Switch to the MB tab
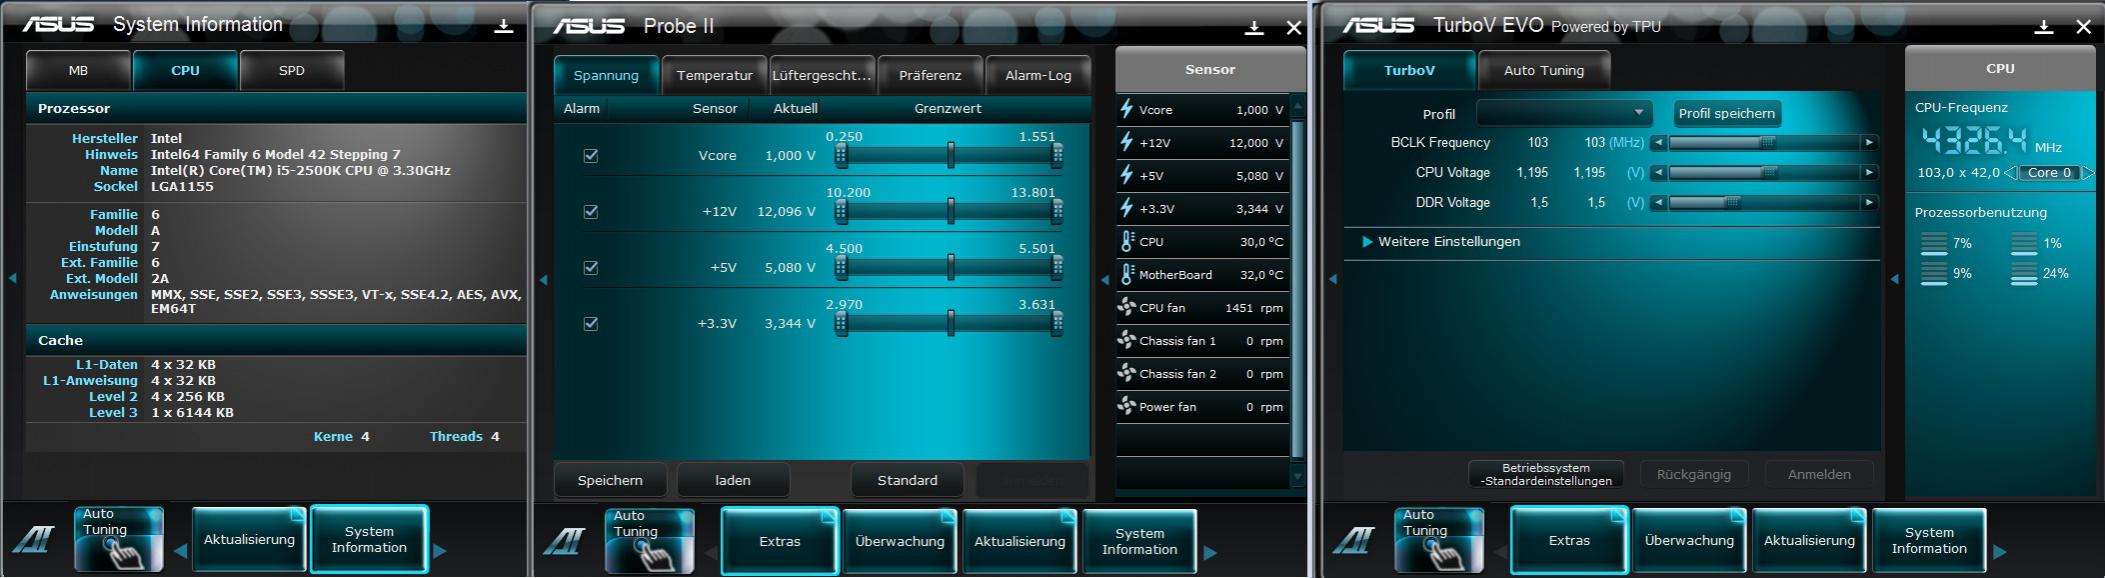 pos(78,71)
